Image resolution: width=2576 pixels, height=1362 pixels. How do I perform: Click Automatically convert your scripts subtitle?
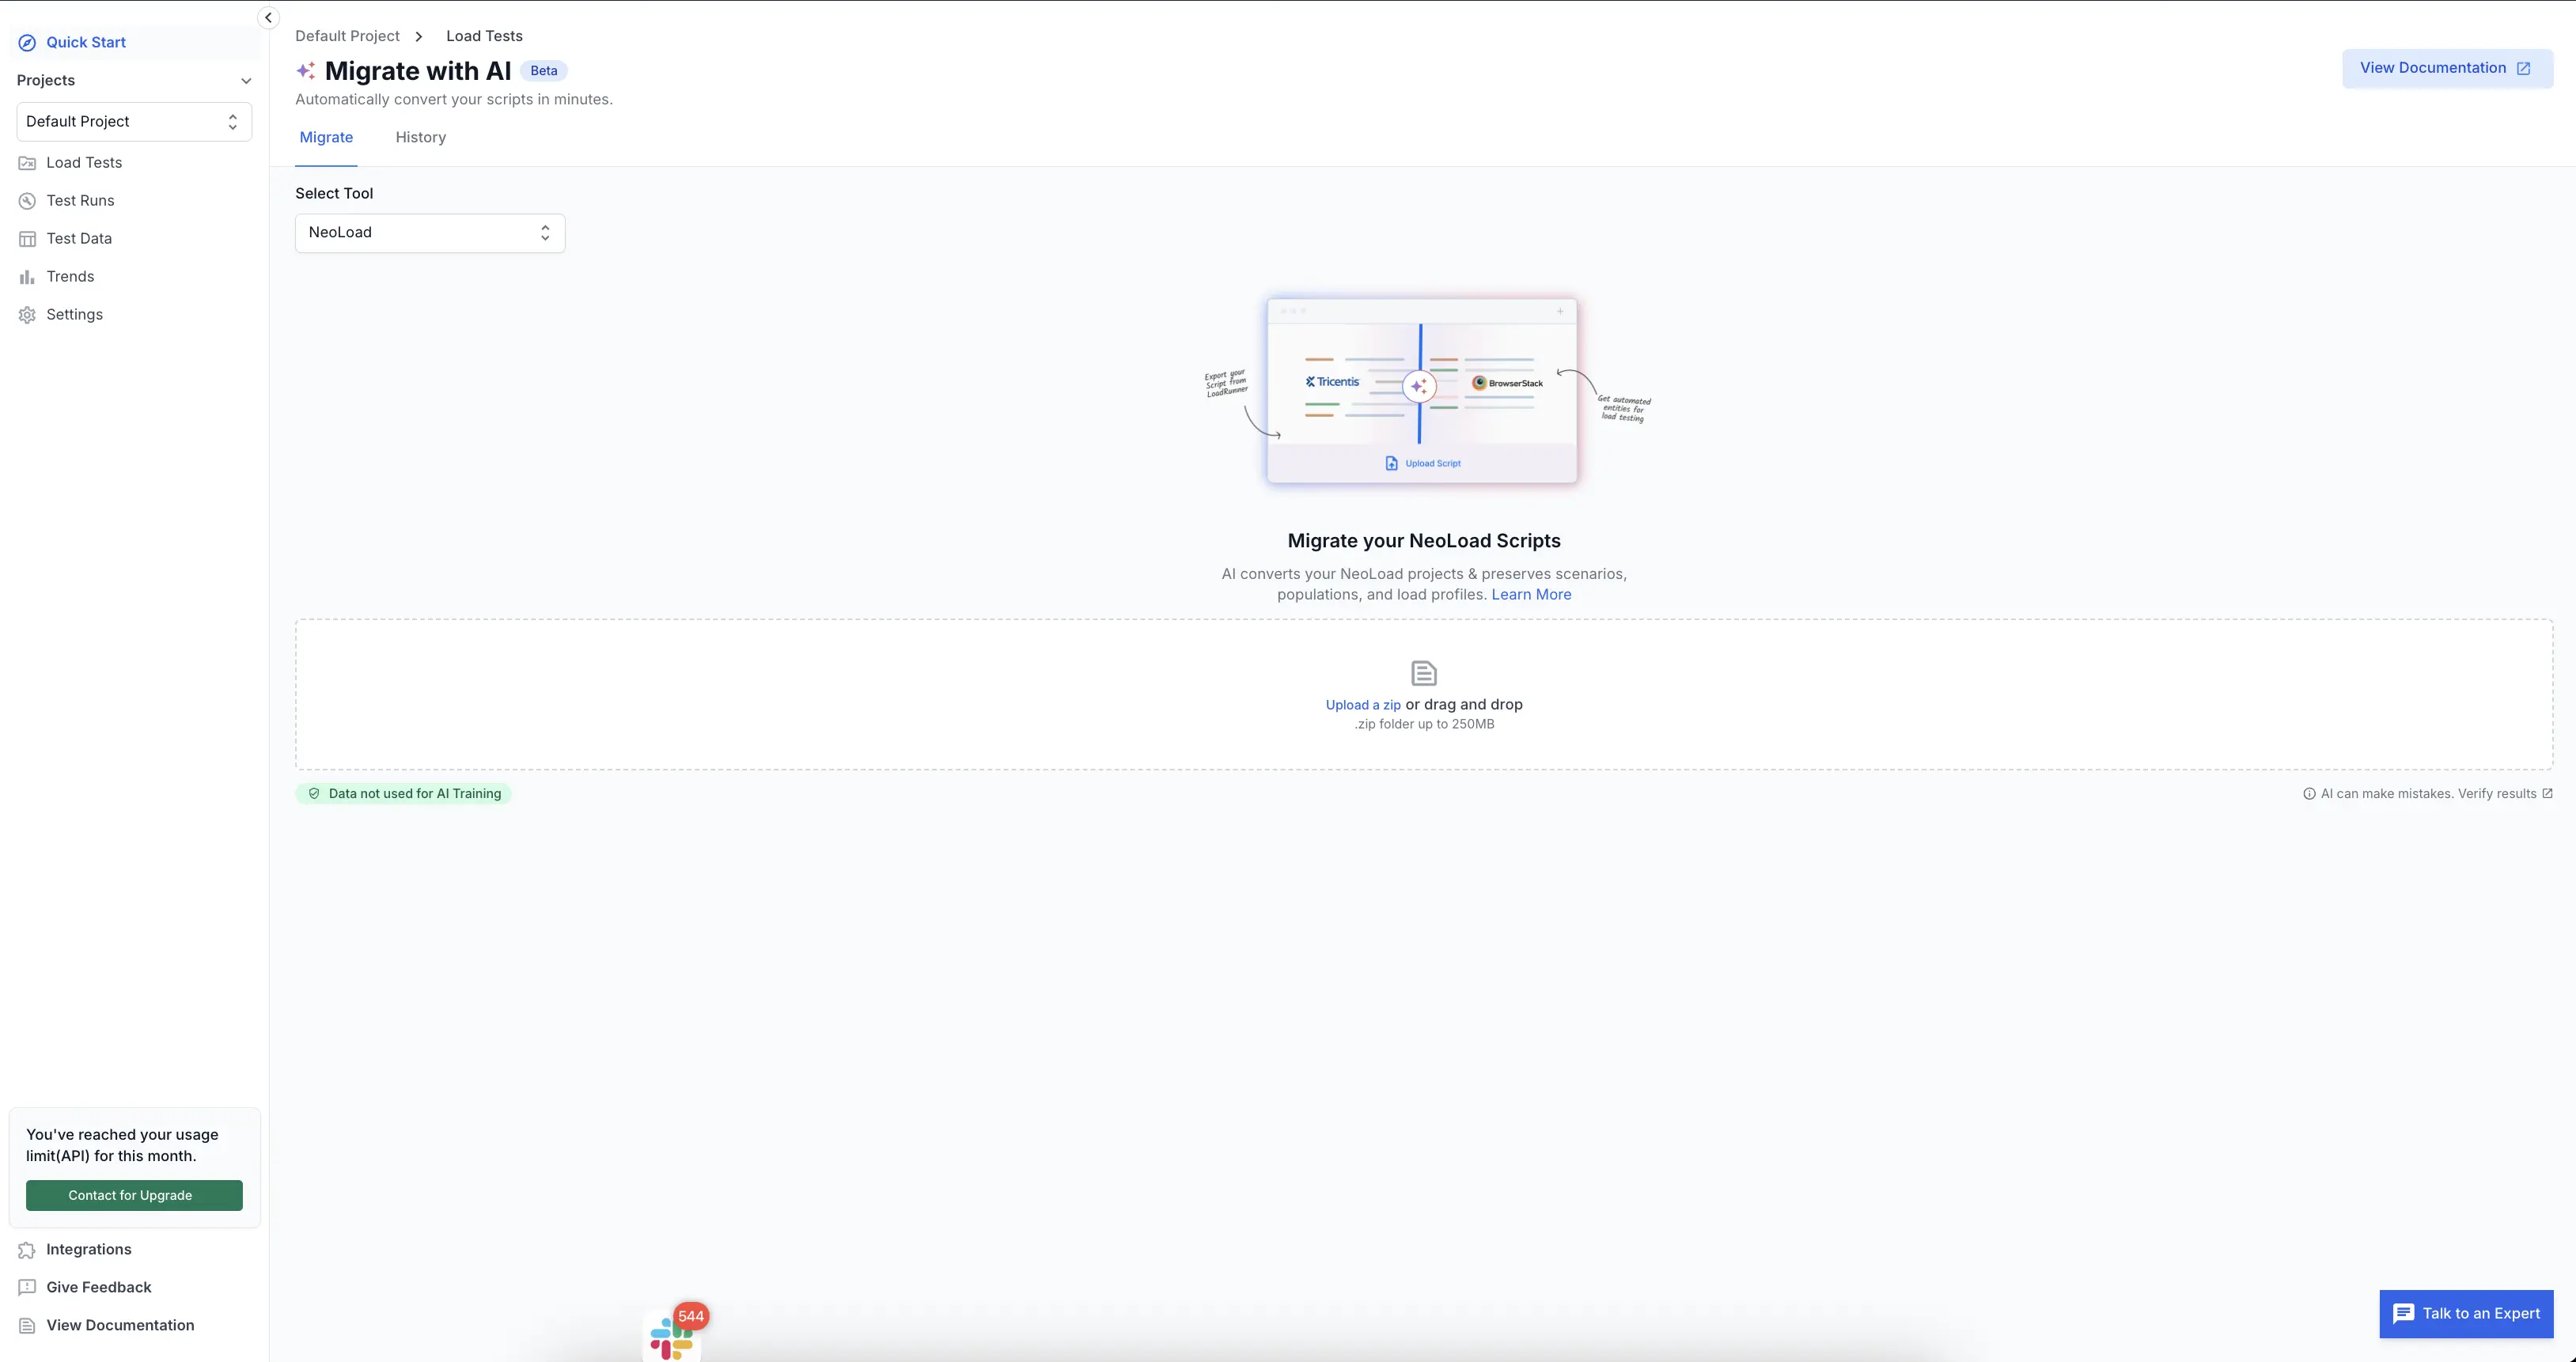pyautogui.click(x=454, y=100)
